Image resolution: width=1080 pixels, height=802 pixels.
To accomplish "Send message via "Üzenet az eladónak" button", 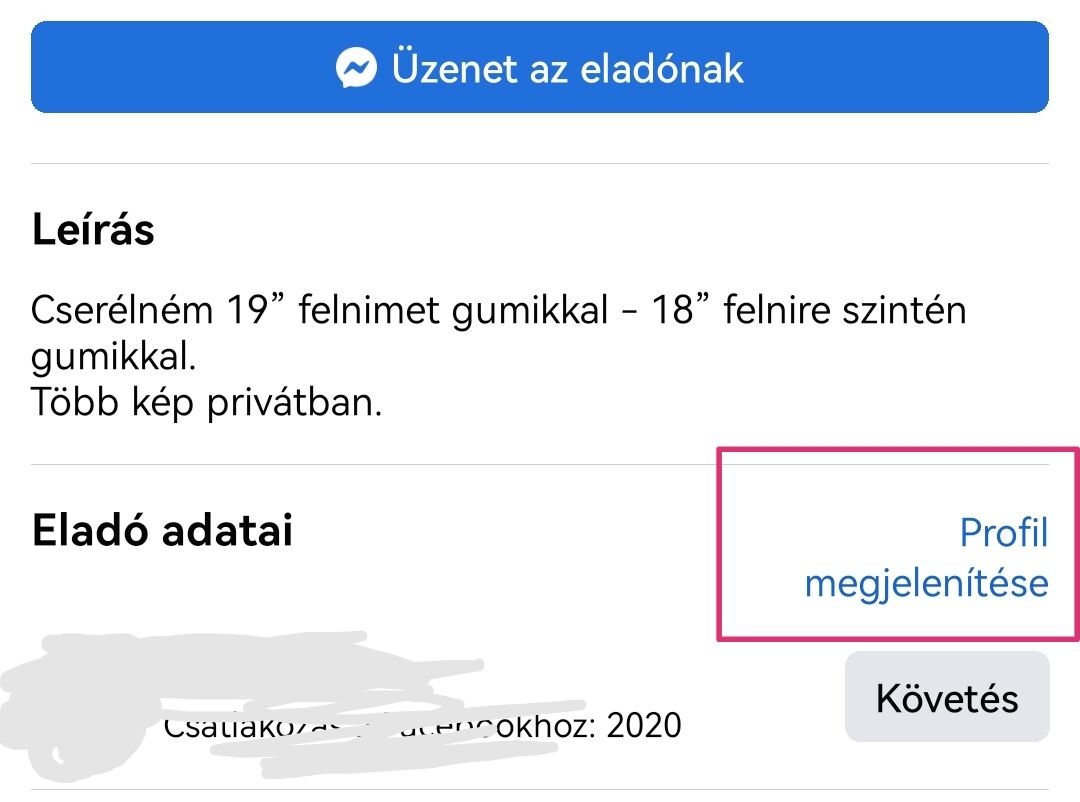I will pyautogui.click(x=540, y=67).
